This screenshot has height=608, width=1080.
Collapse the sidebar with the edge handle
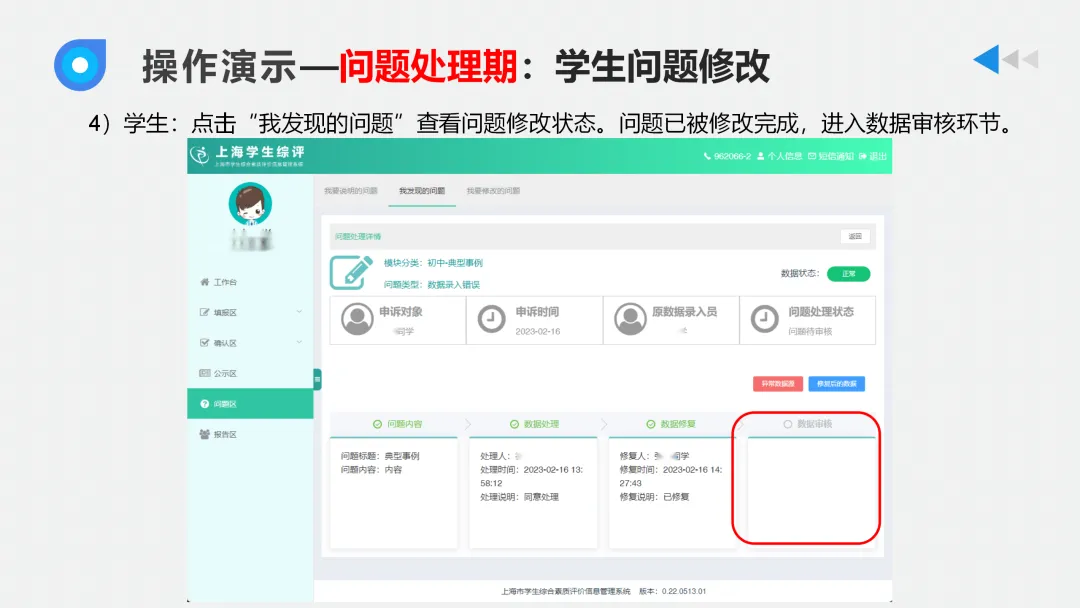318,379
